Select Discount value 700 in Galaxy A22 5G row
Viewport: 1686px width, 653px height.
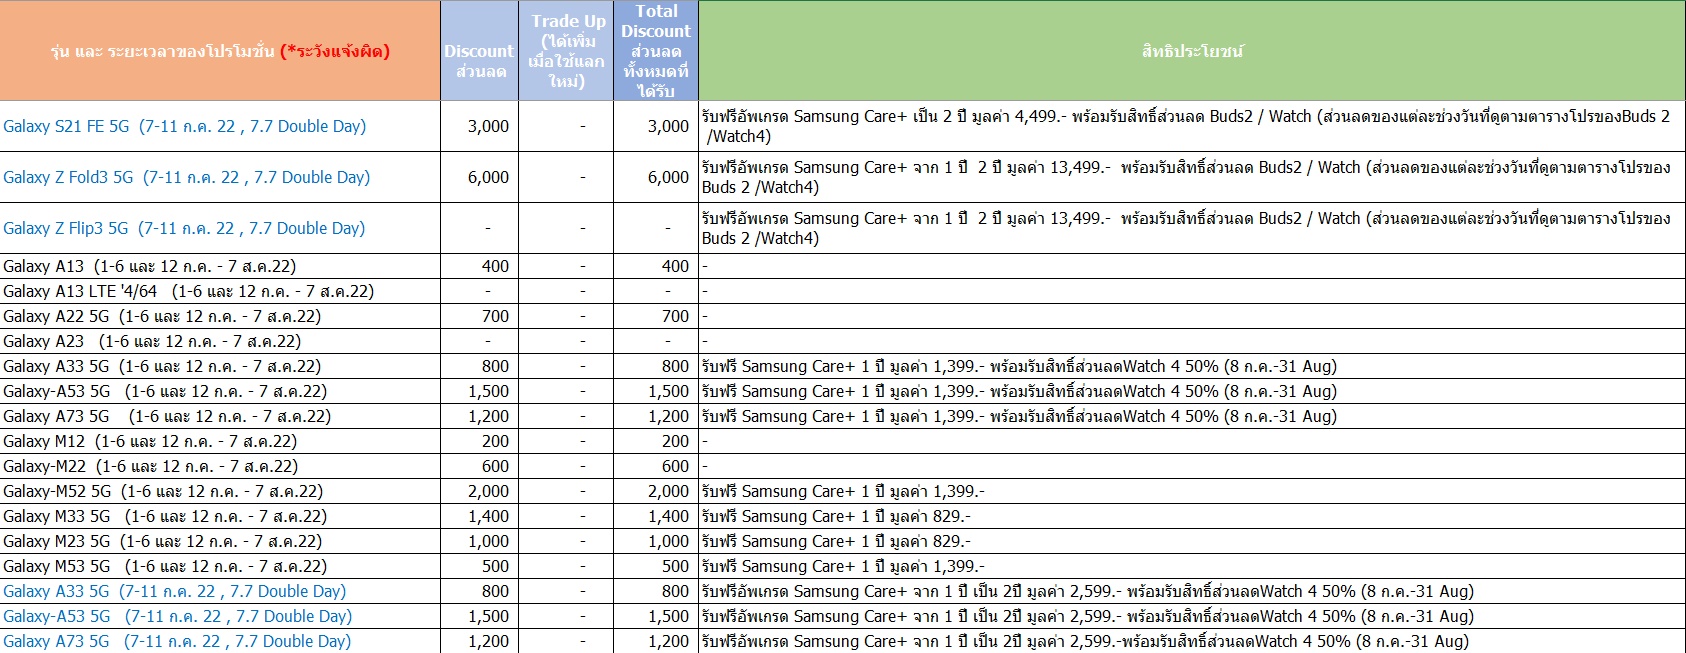[479, 316]
